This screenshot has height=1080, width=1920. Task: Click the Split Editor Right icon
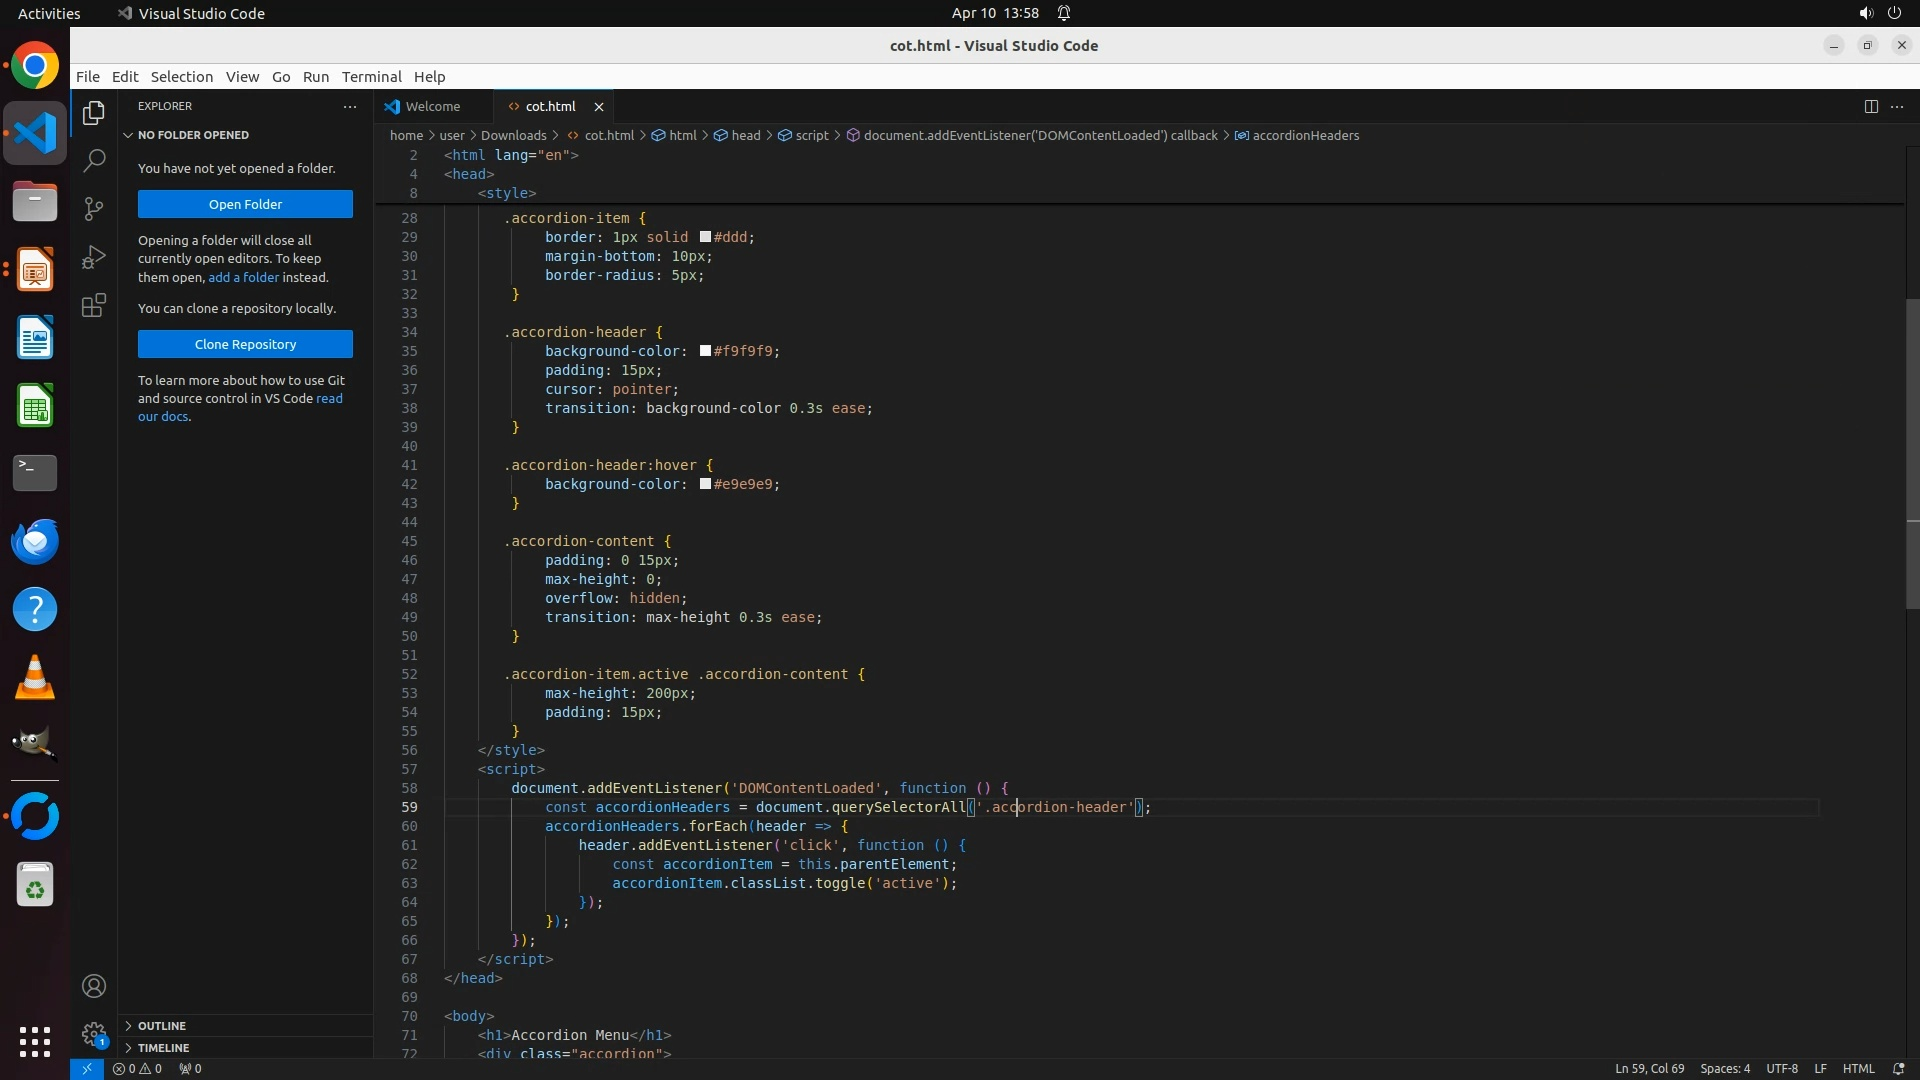(1870, 106)
